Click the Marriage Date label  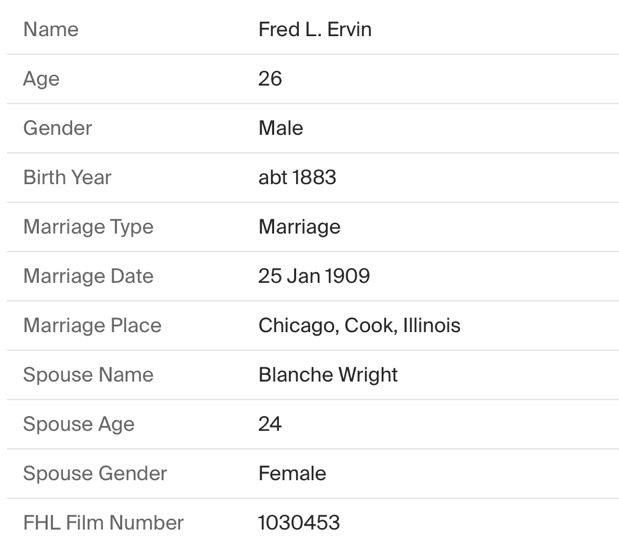(x=88, y=276)
